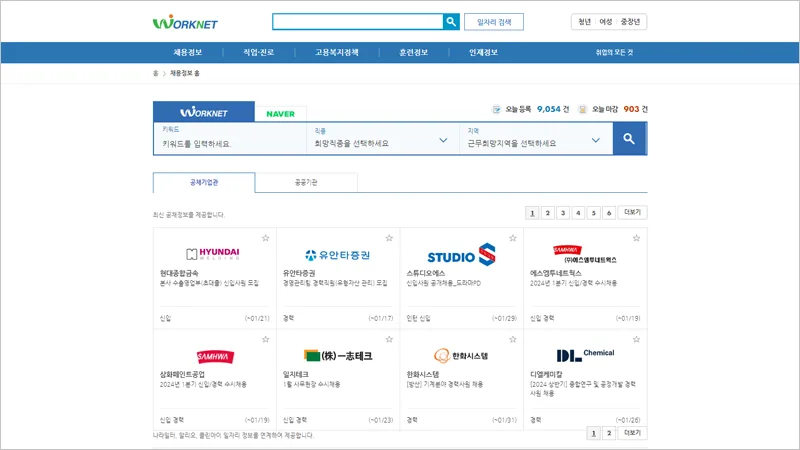Click 더보기 next to bottom pagination
This screenshot has height=450, width=800.
pos(633,433)
